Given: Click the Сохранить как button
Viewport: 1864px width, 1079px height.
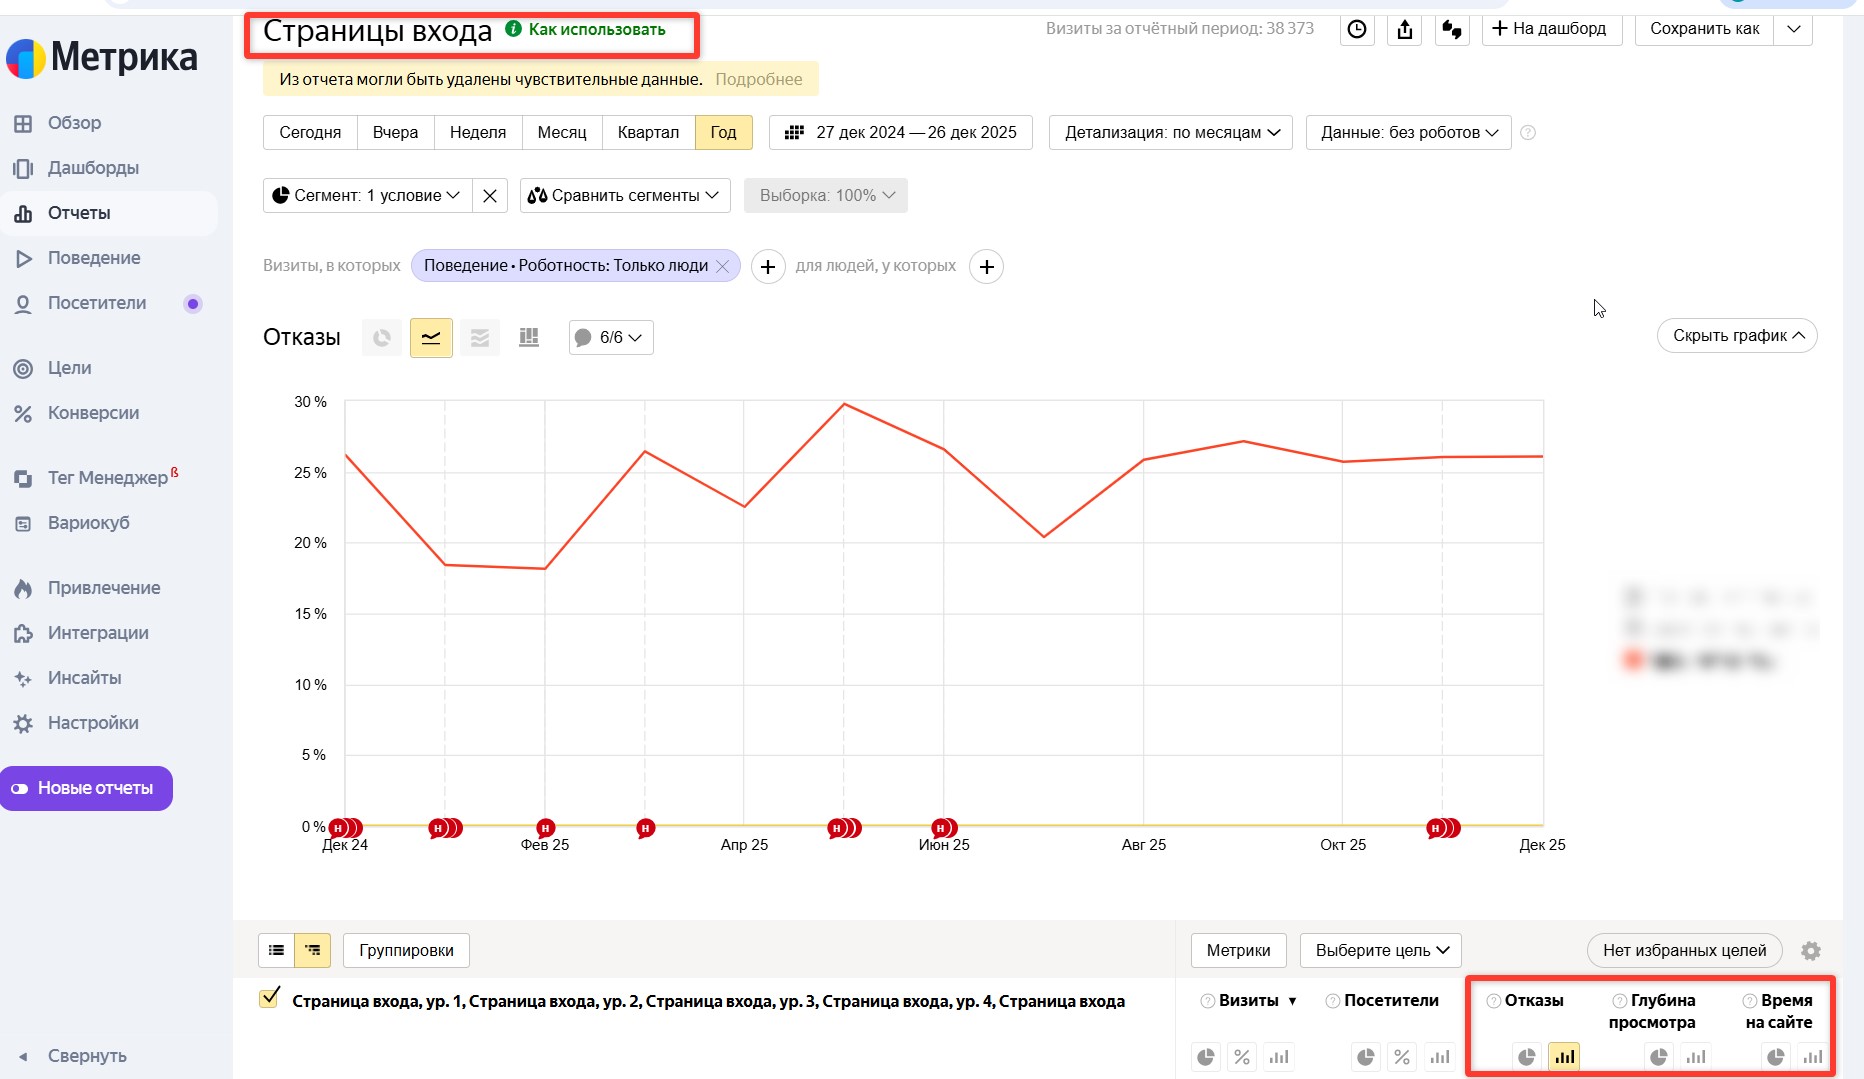Looking at the screenshot, I should [x=1704, y=29].
